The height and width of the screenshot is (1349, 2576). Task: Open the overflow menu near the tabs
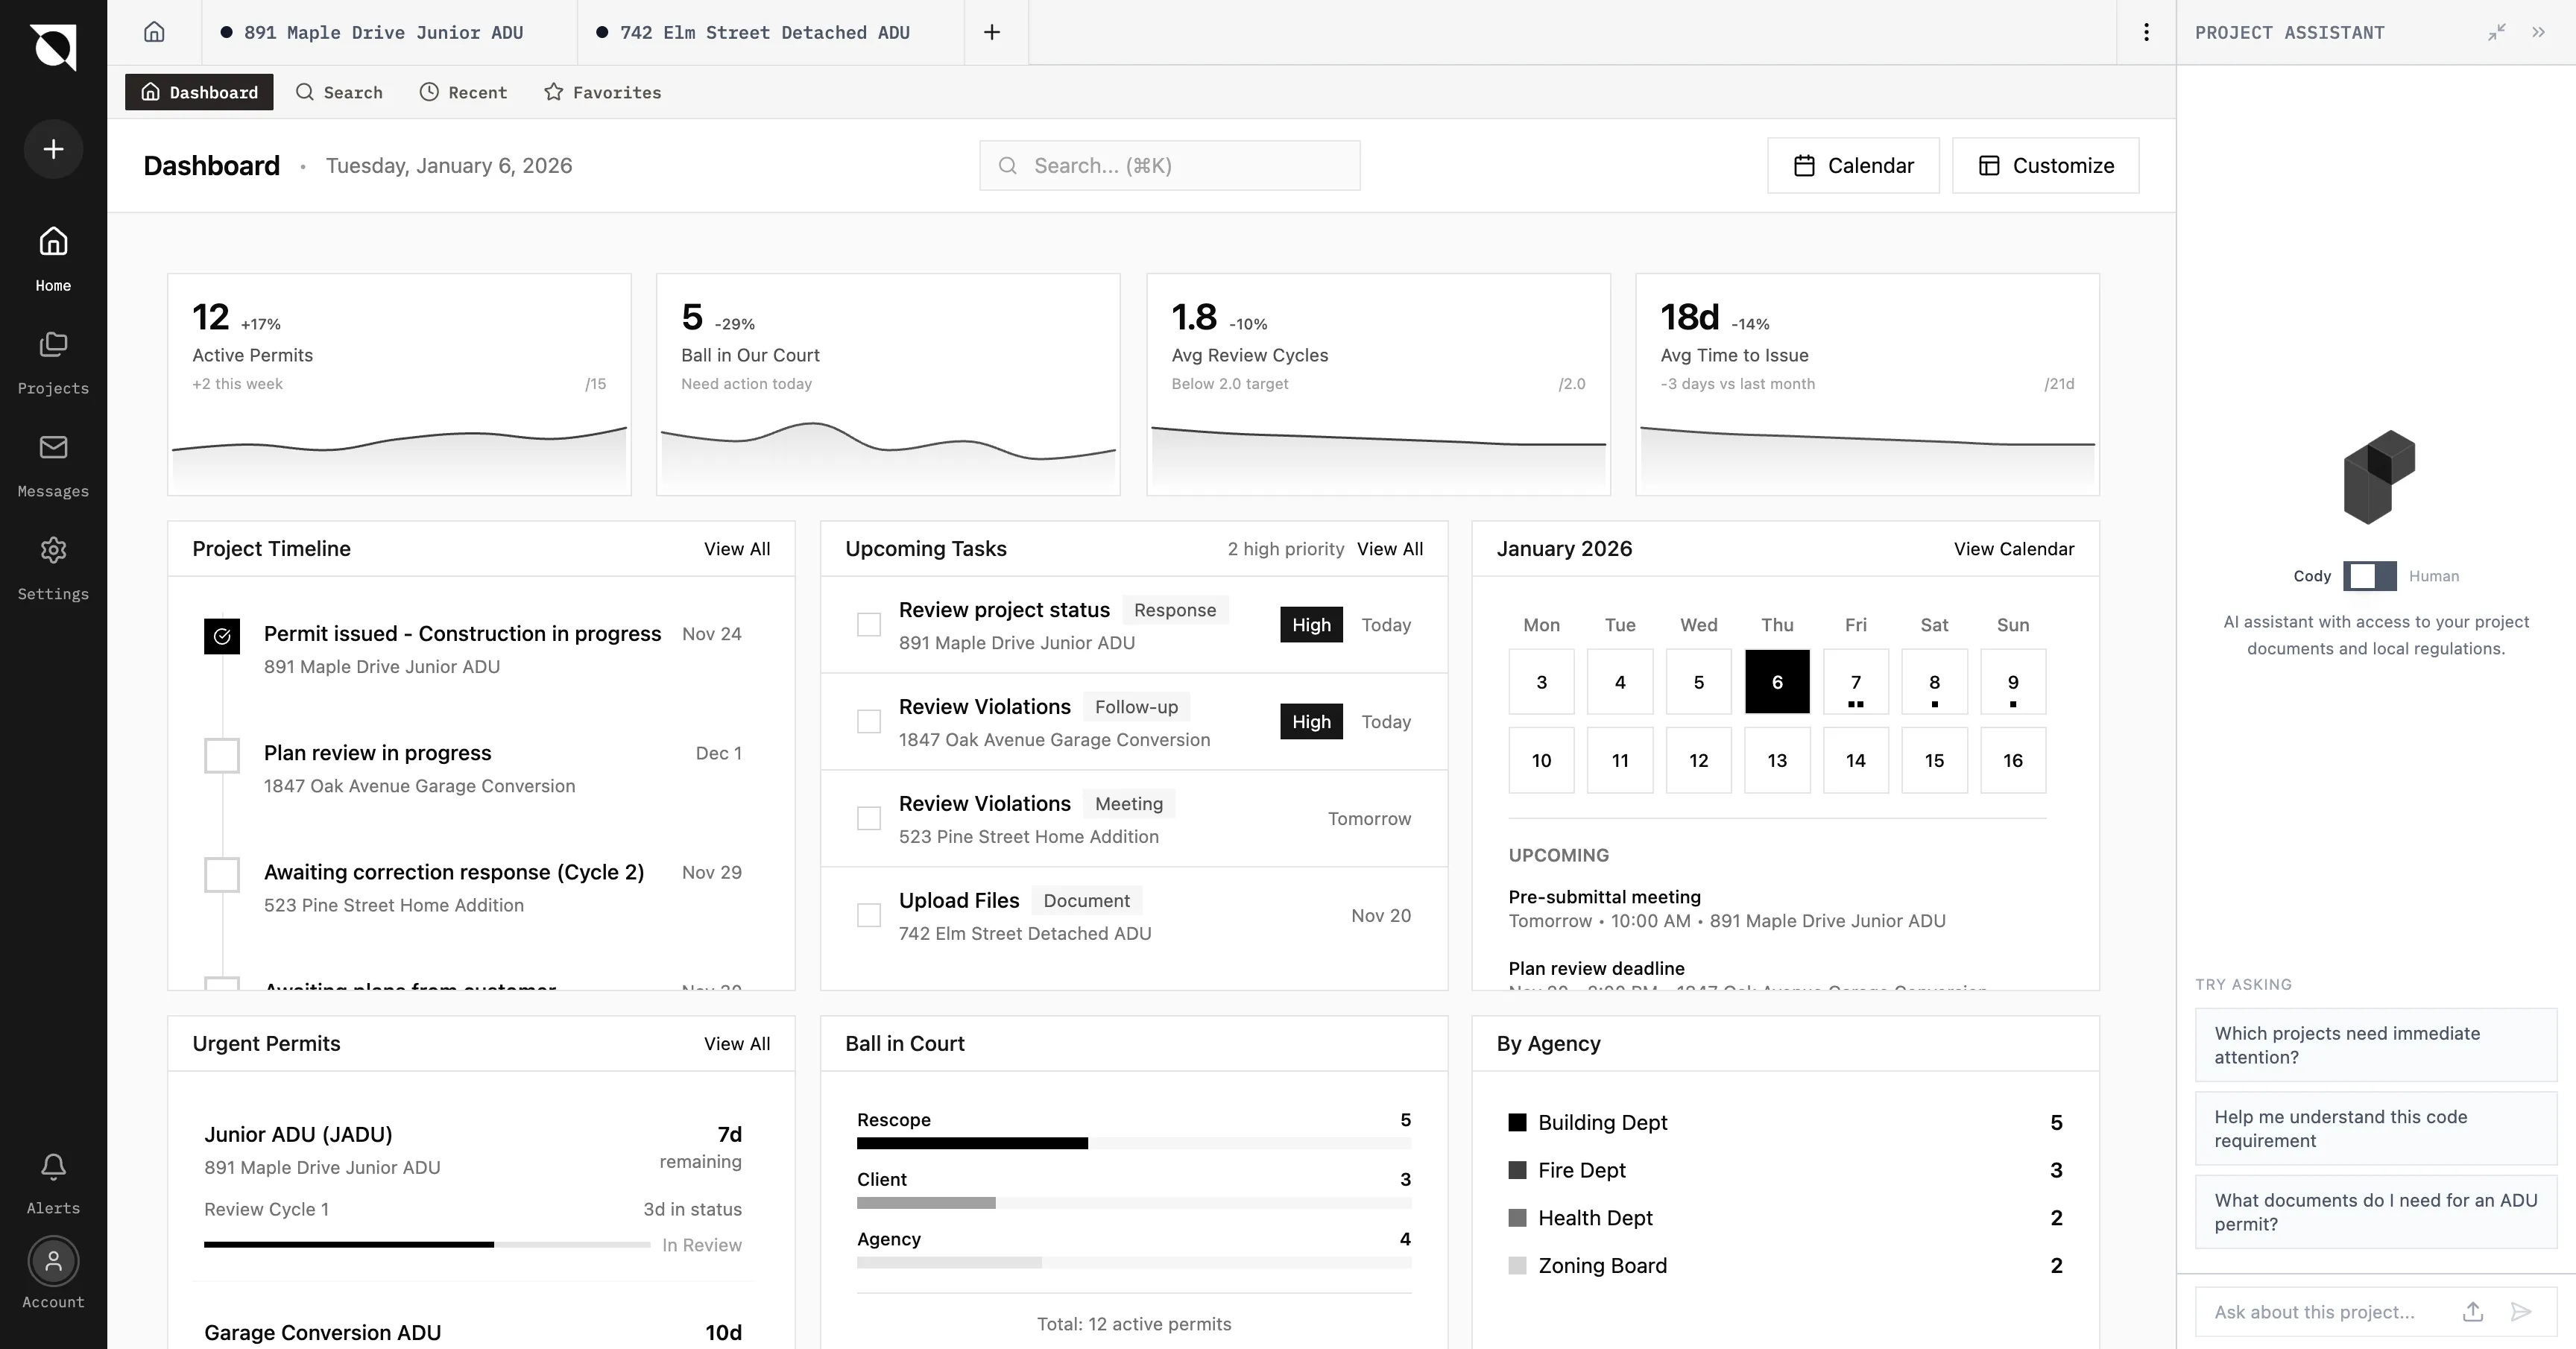pos(2146,32)
